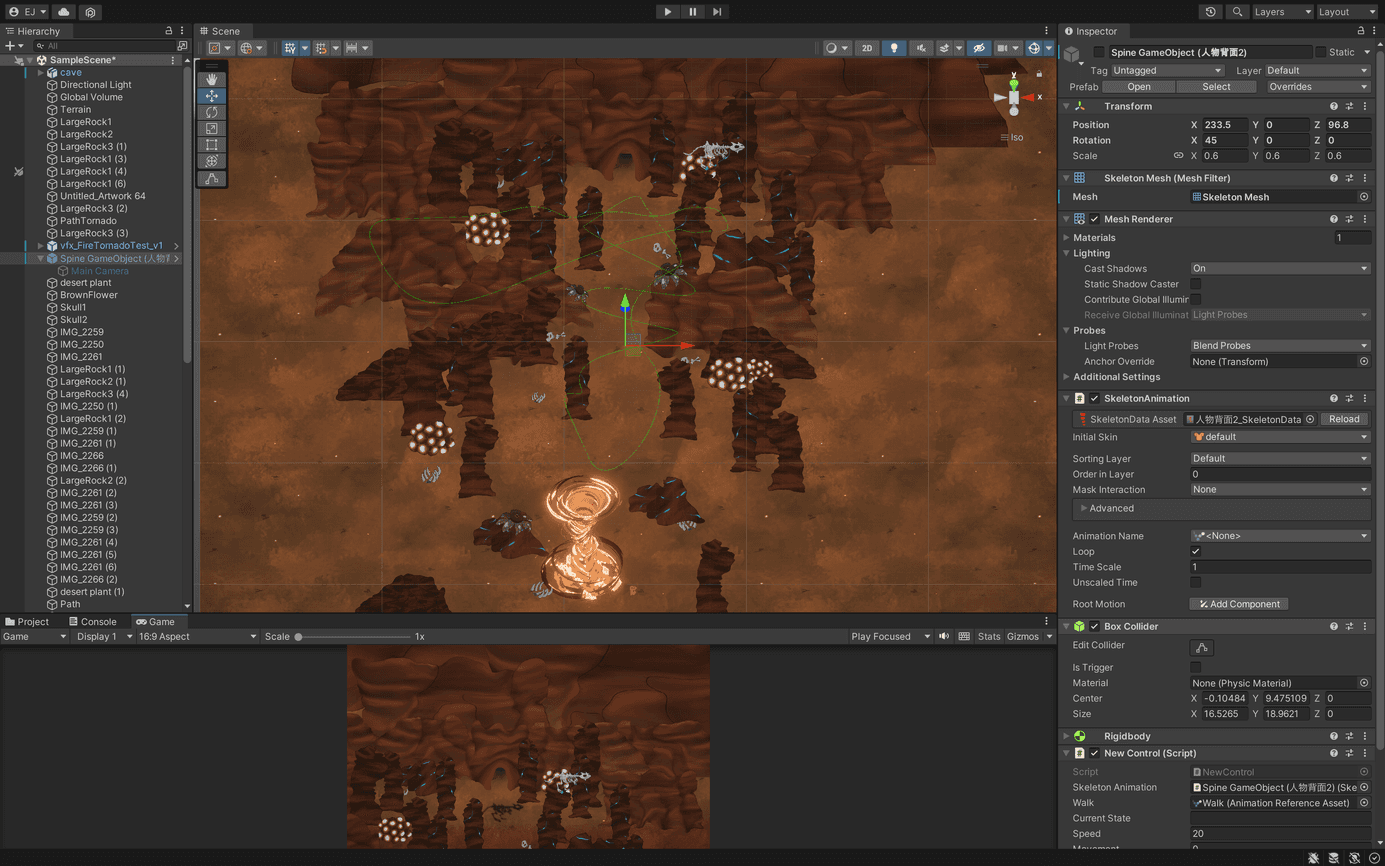Click the prefab Select button
This screenshot has width=1385, height=866.
click(1217, 87)
